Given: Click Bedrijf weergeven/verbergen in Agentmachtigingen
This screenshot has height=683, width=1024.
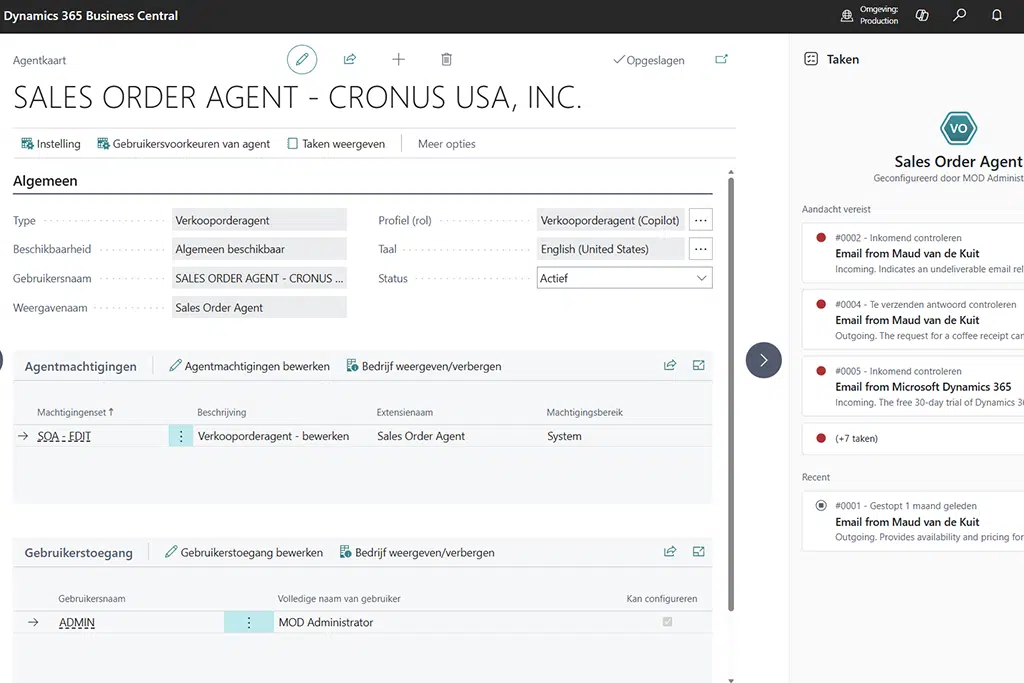Looking at the screenshot, I should click(424, 366).
